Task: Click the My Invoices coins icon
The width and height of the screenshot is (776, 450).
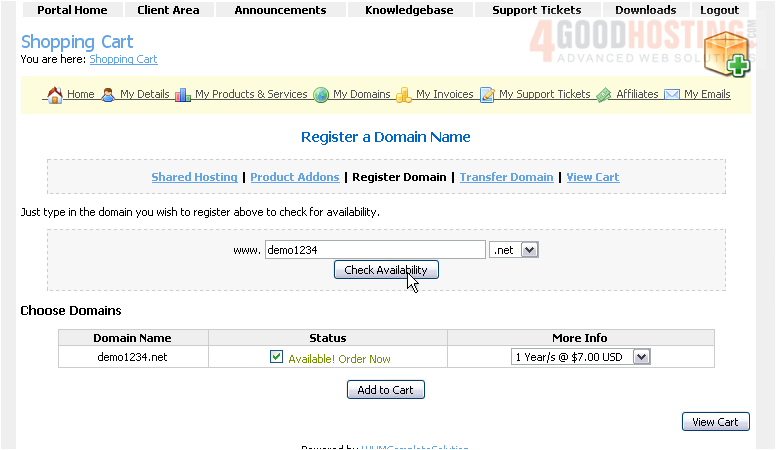Action: tap(404, 95)
